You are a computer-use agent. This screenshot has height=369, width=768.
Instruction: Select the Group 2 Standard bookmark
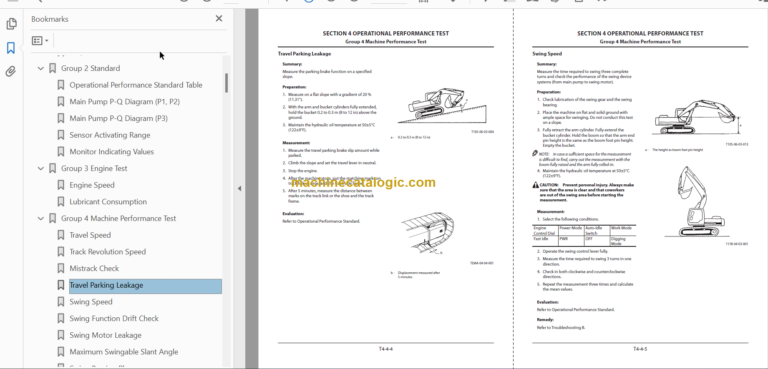[90, 69]
